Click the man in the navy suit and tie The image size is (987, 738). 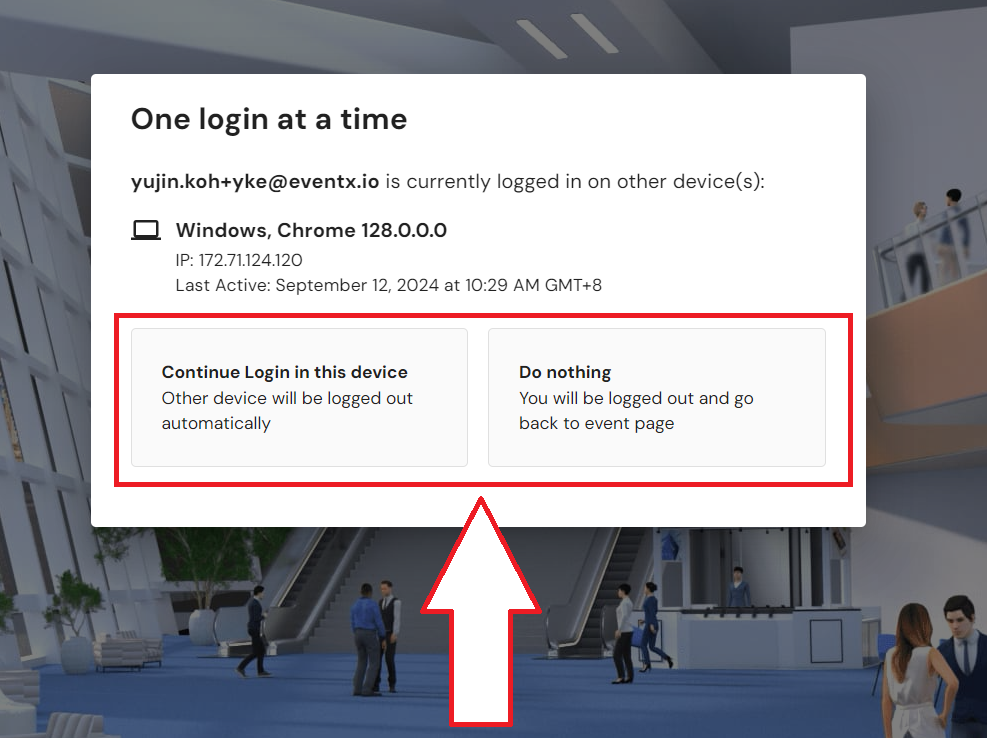tap(963, 666)
